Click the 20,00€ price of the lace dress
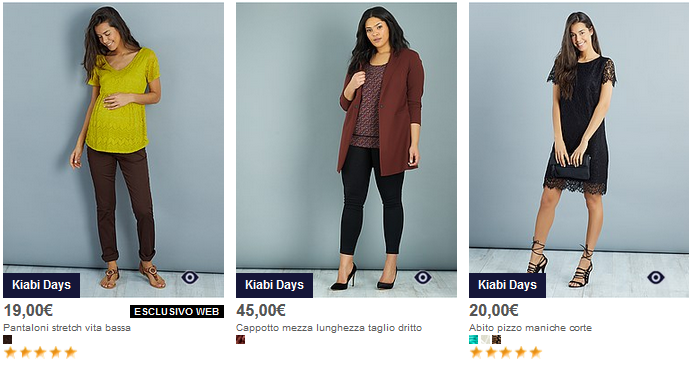 [494, 311]
